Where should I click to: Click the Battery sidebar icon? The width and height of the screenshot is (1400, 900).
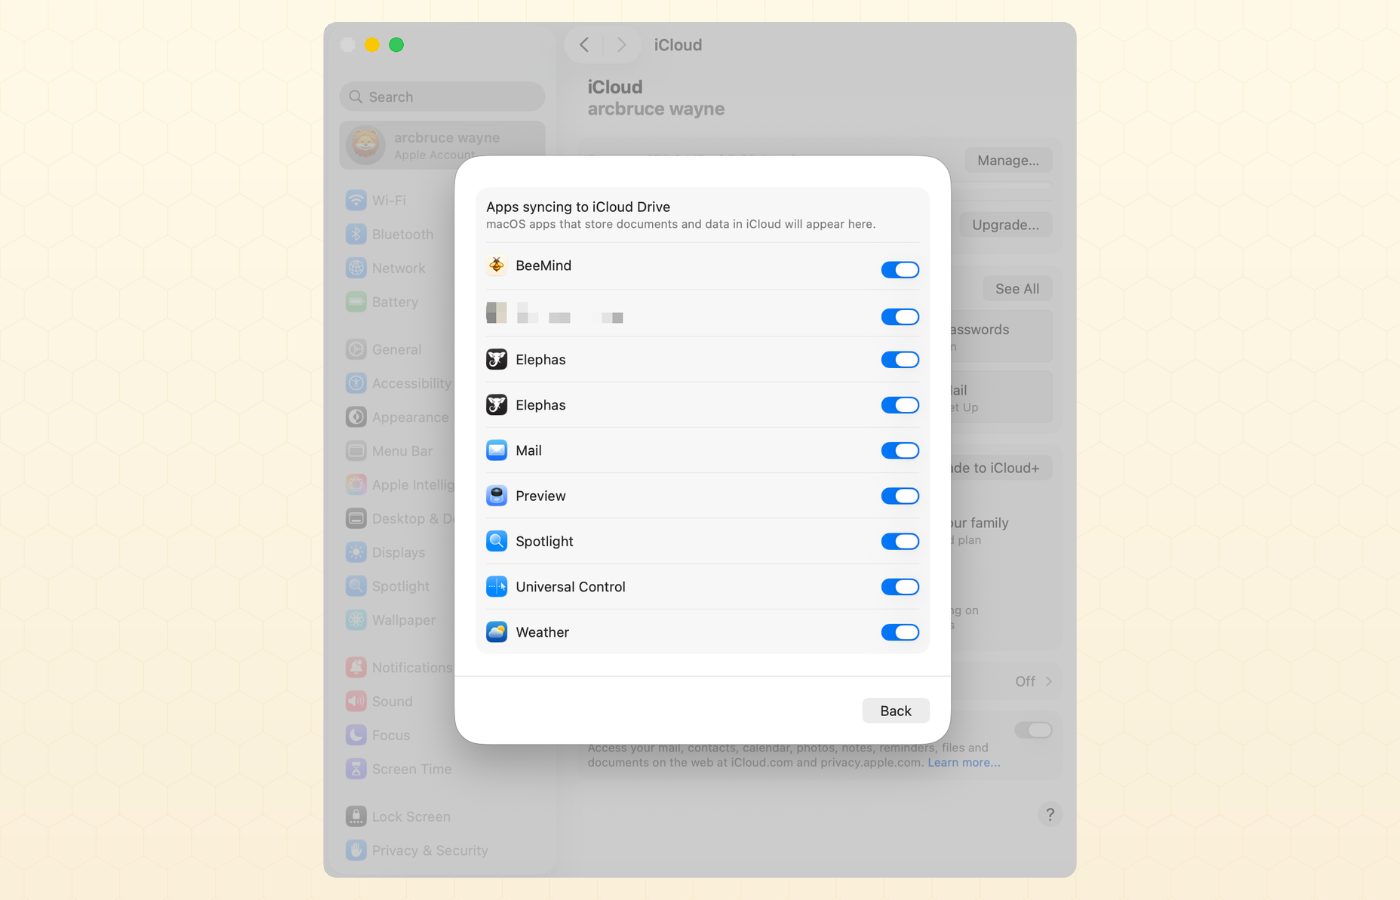[356, 301]
